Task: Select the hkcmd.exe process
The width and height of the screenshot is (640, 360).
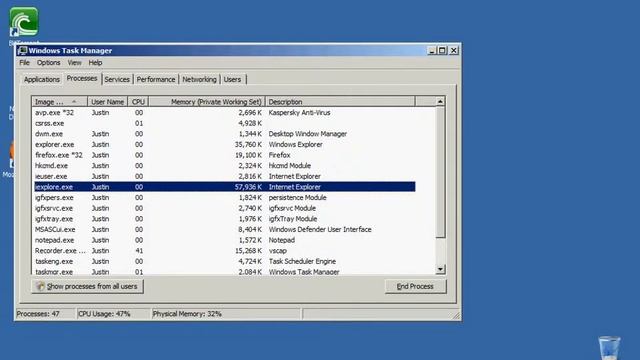Action: coord(224,166)
